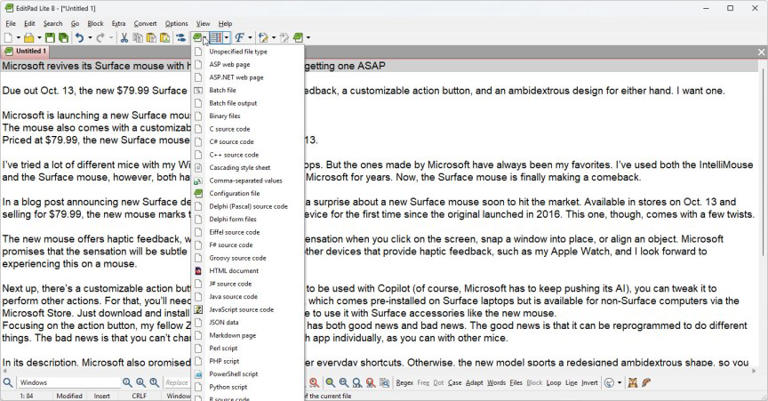This screenshot has width=768, height=401.
Task: Expand the Redo dropdown arrow
Action: [x=111, y=38]
